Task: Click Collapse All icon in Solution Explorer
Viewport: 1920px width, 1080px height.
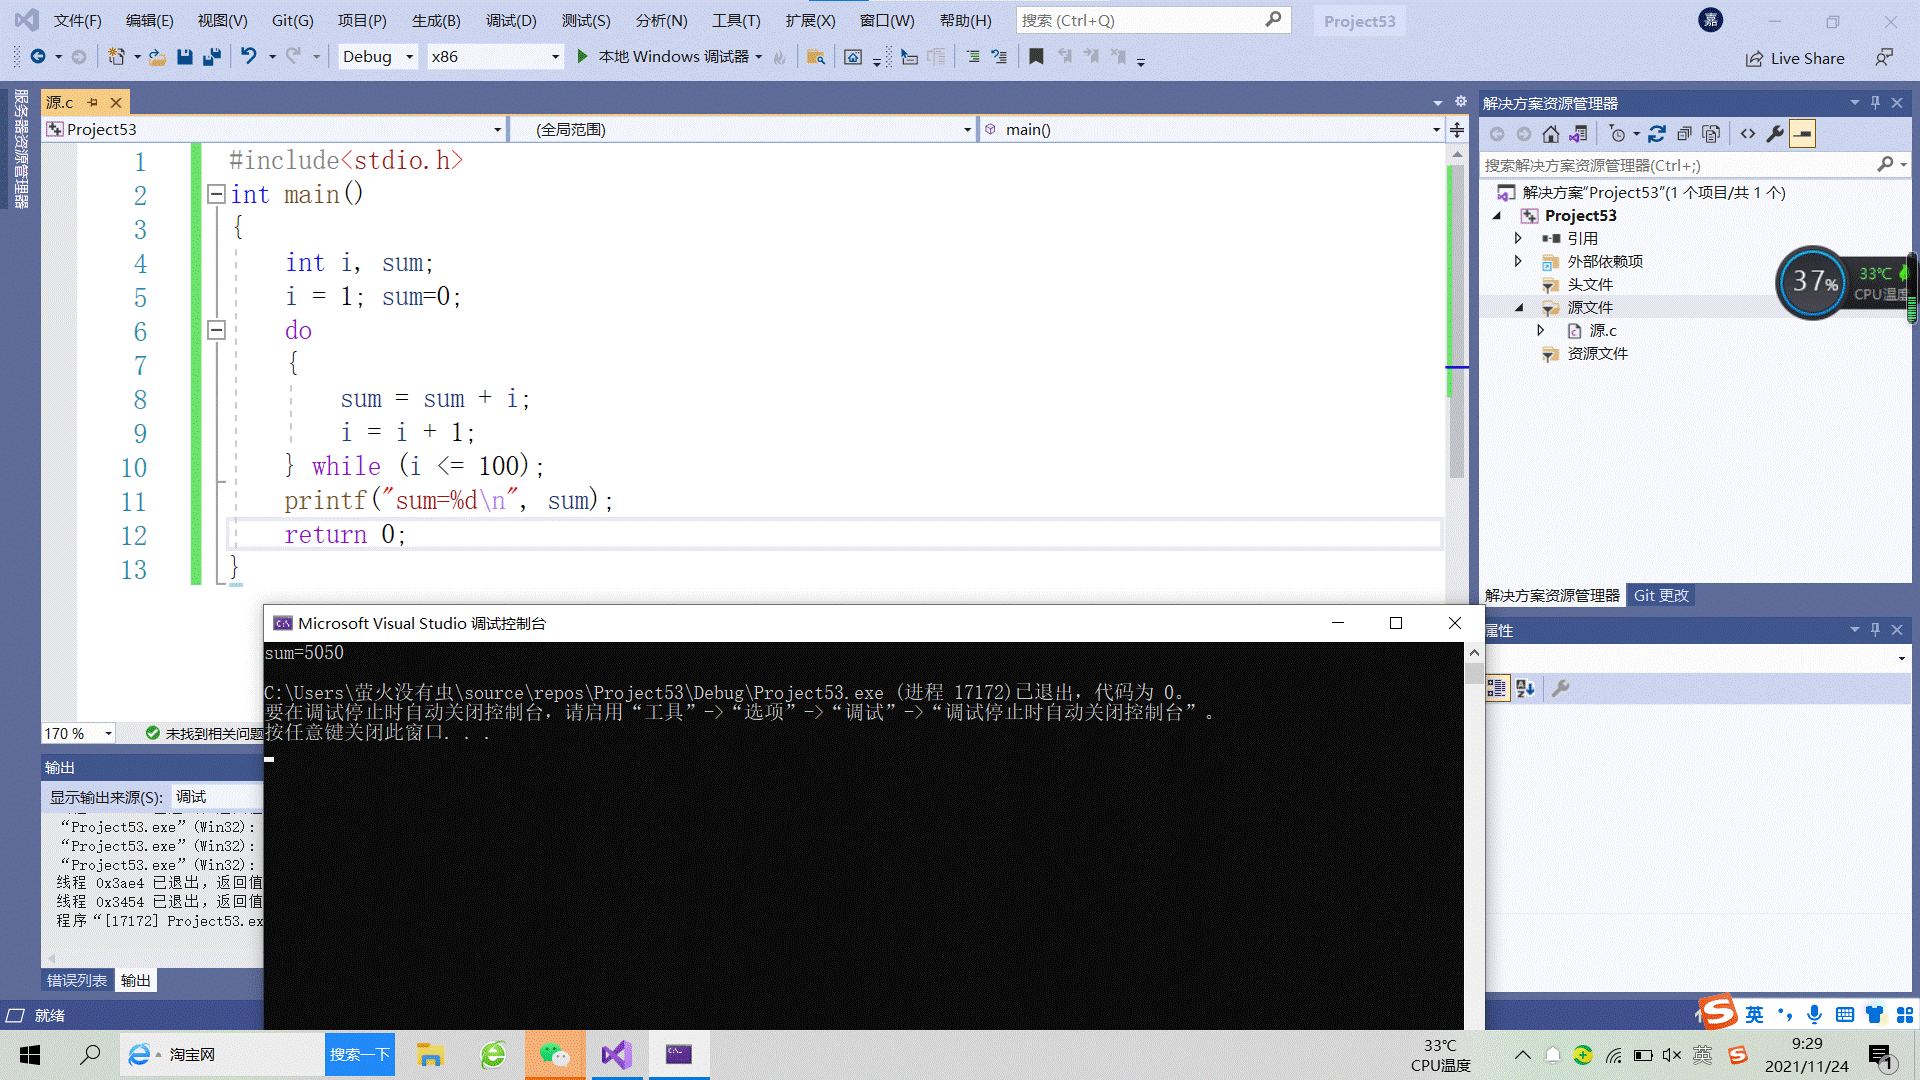Action: (1684, 134)
